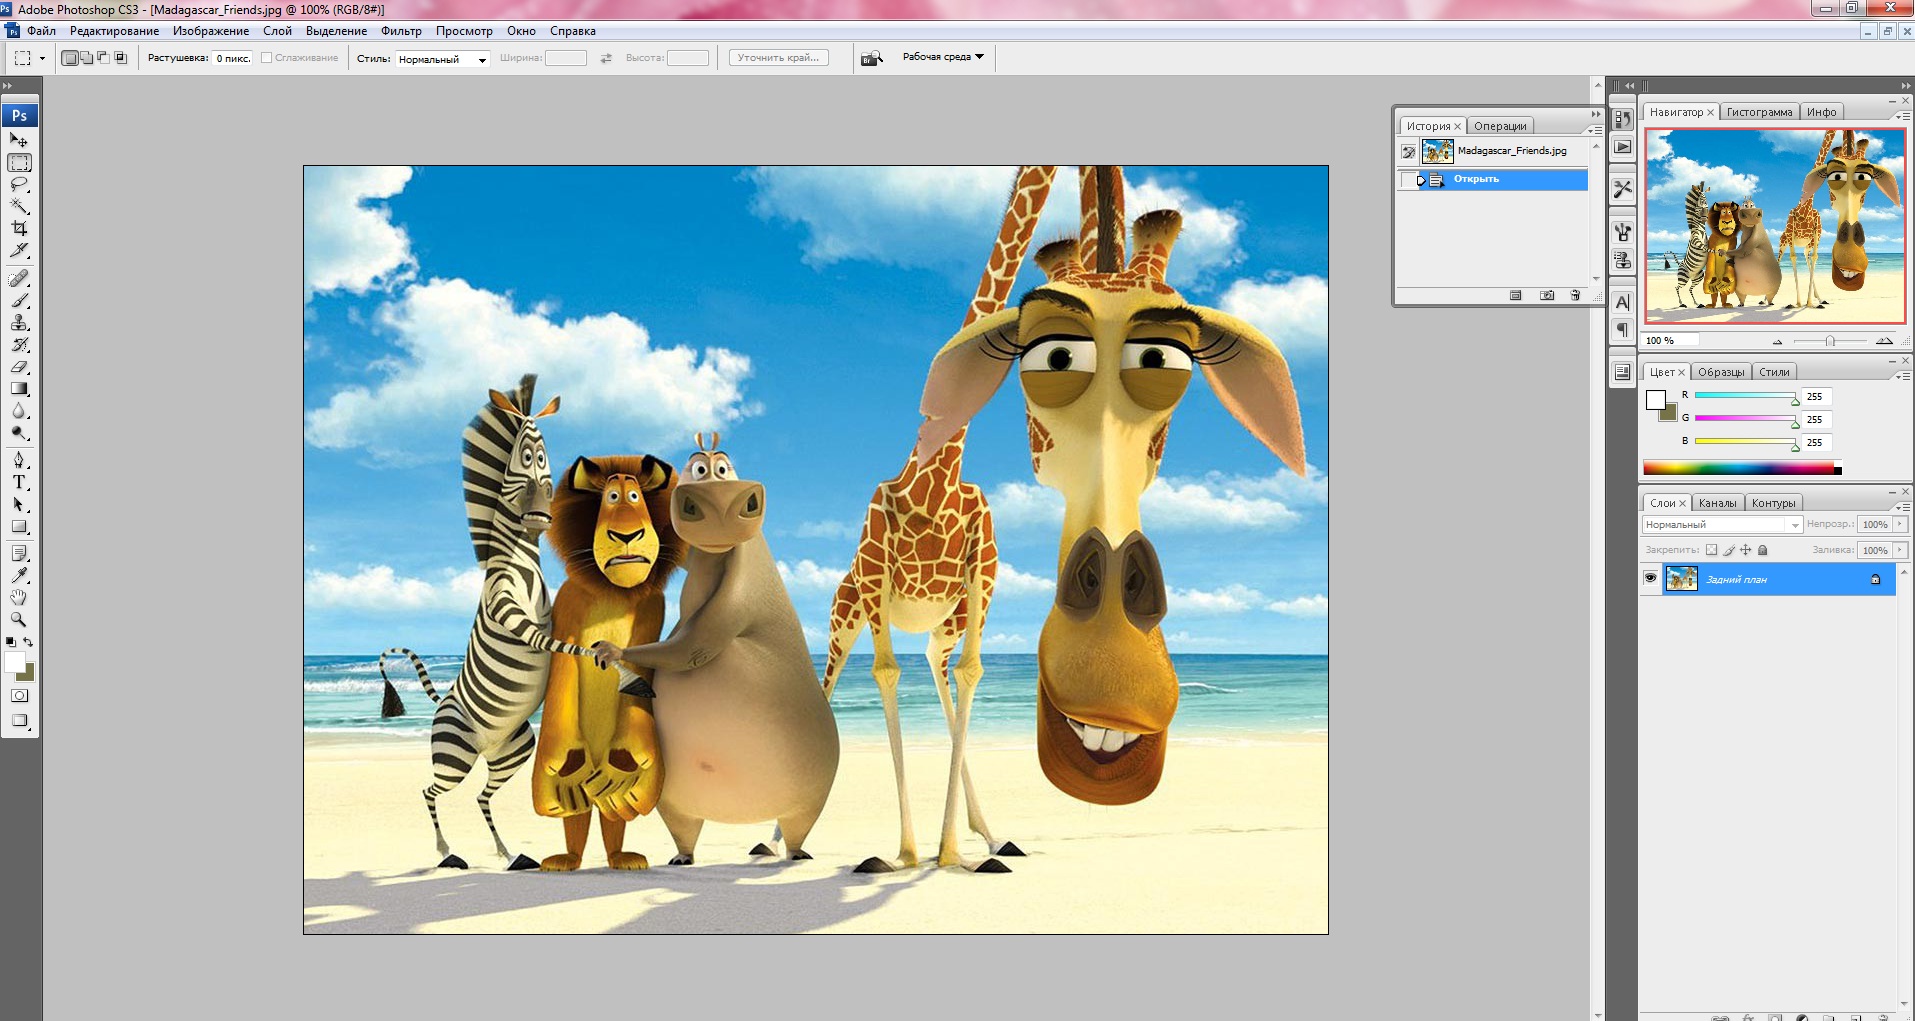Select the Horizontal Type tool

click(19, 482)
